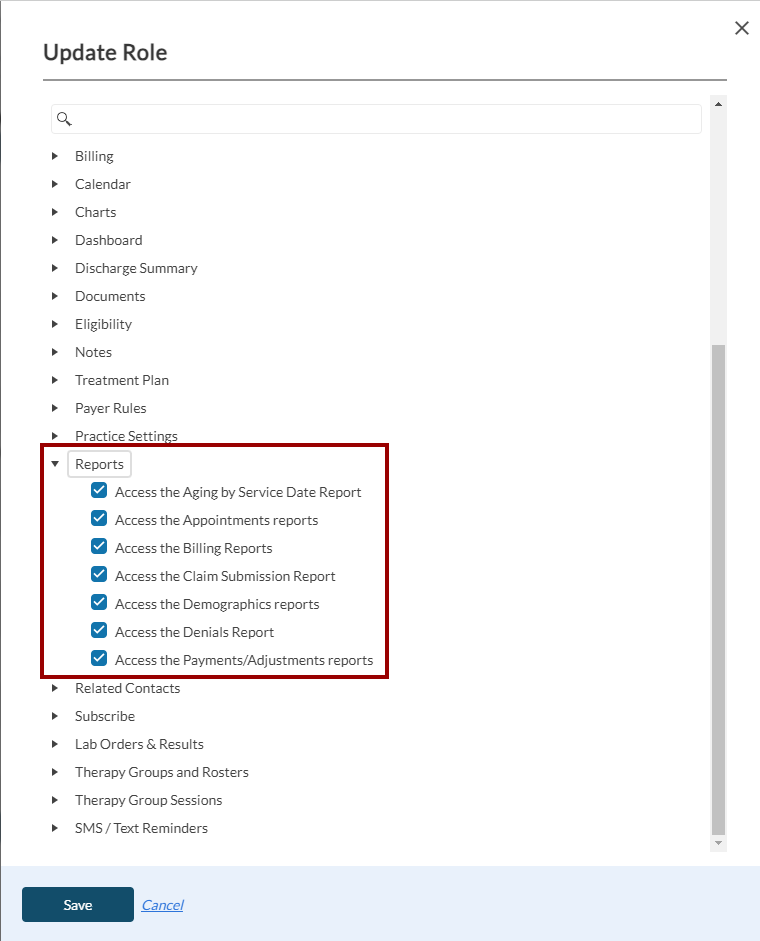The image size is (760, 941).
Task: Expand the Treatment Plan arrow
Action: pyautogui.click(x=55, y=380)
